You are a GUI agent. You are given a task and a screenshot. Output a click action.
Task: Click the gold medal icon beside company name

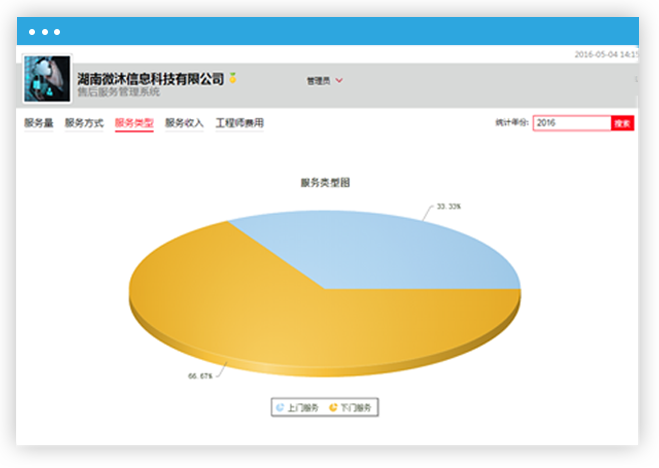pyautogui.click(x=232, y=77)
